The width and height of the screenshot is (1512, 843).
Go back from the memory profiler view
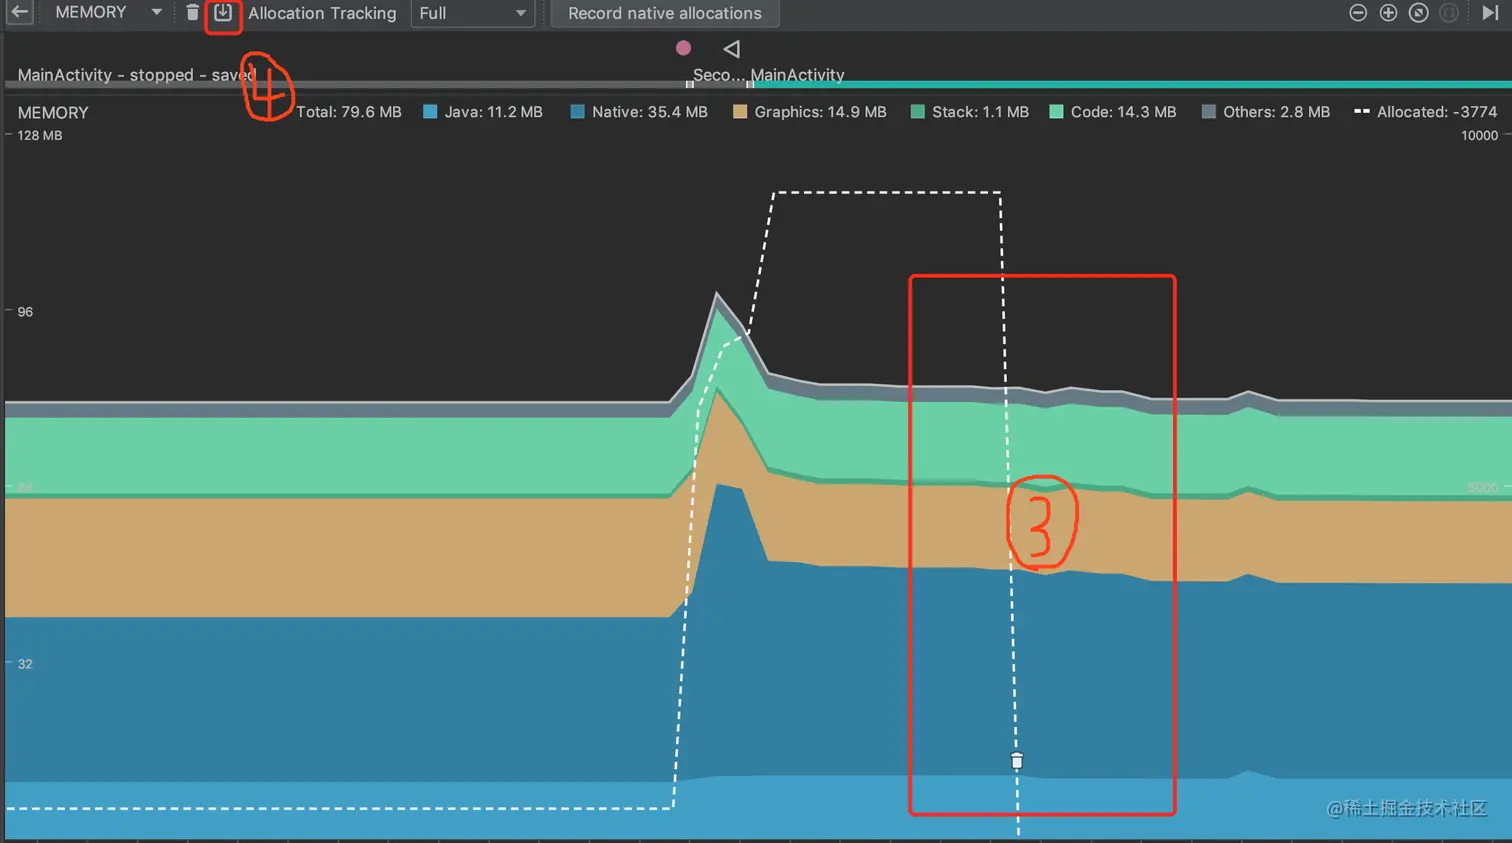tap(19, 13)
